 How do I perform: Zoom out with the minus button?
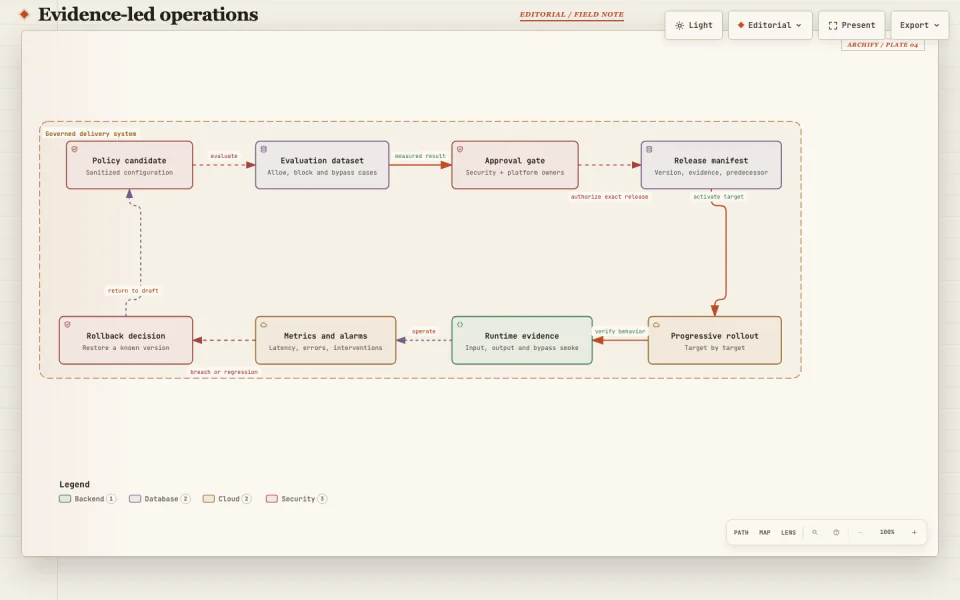[x=860, y=533]
